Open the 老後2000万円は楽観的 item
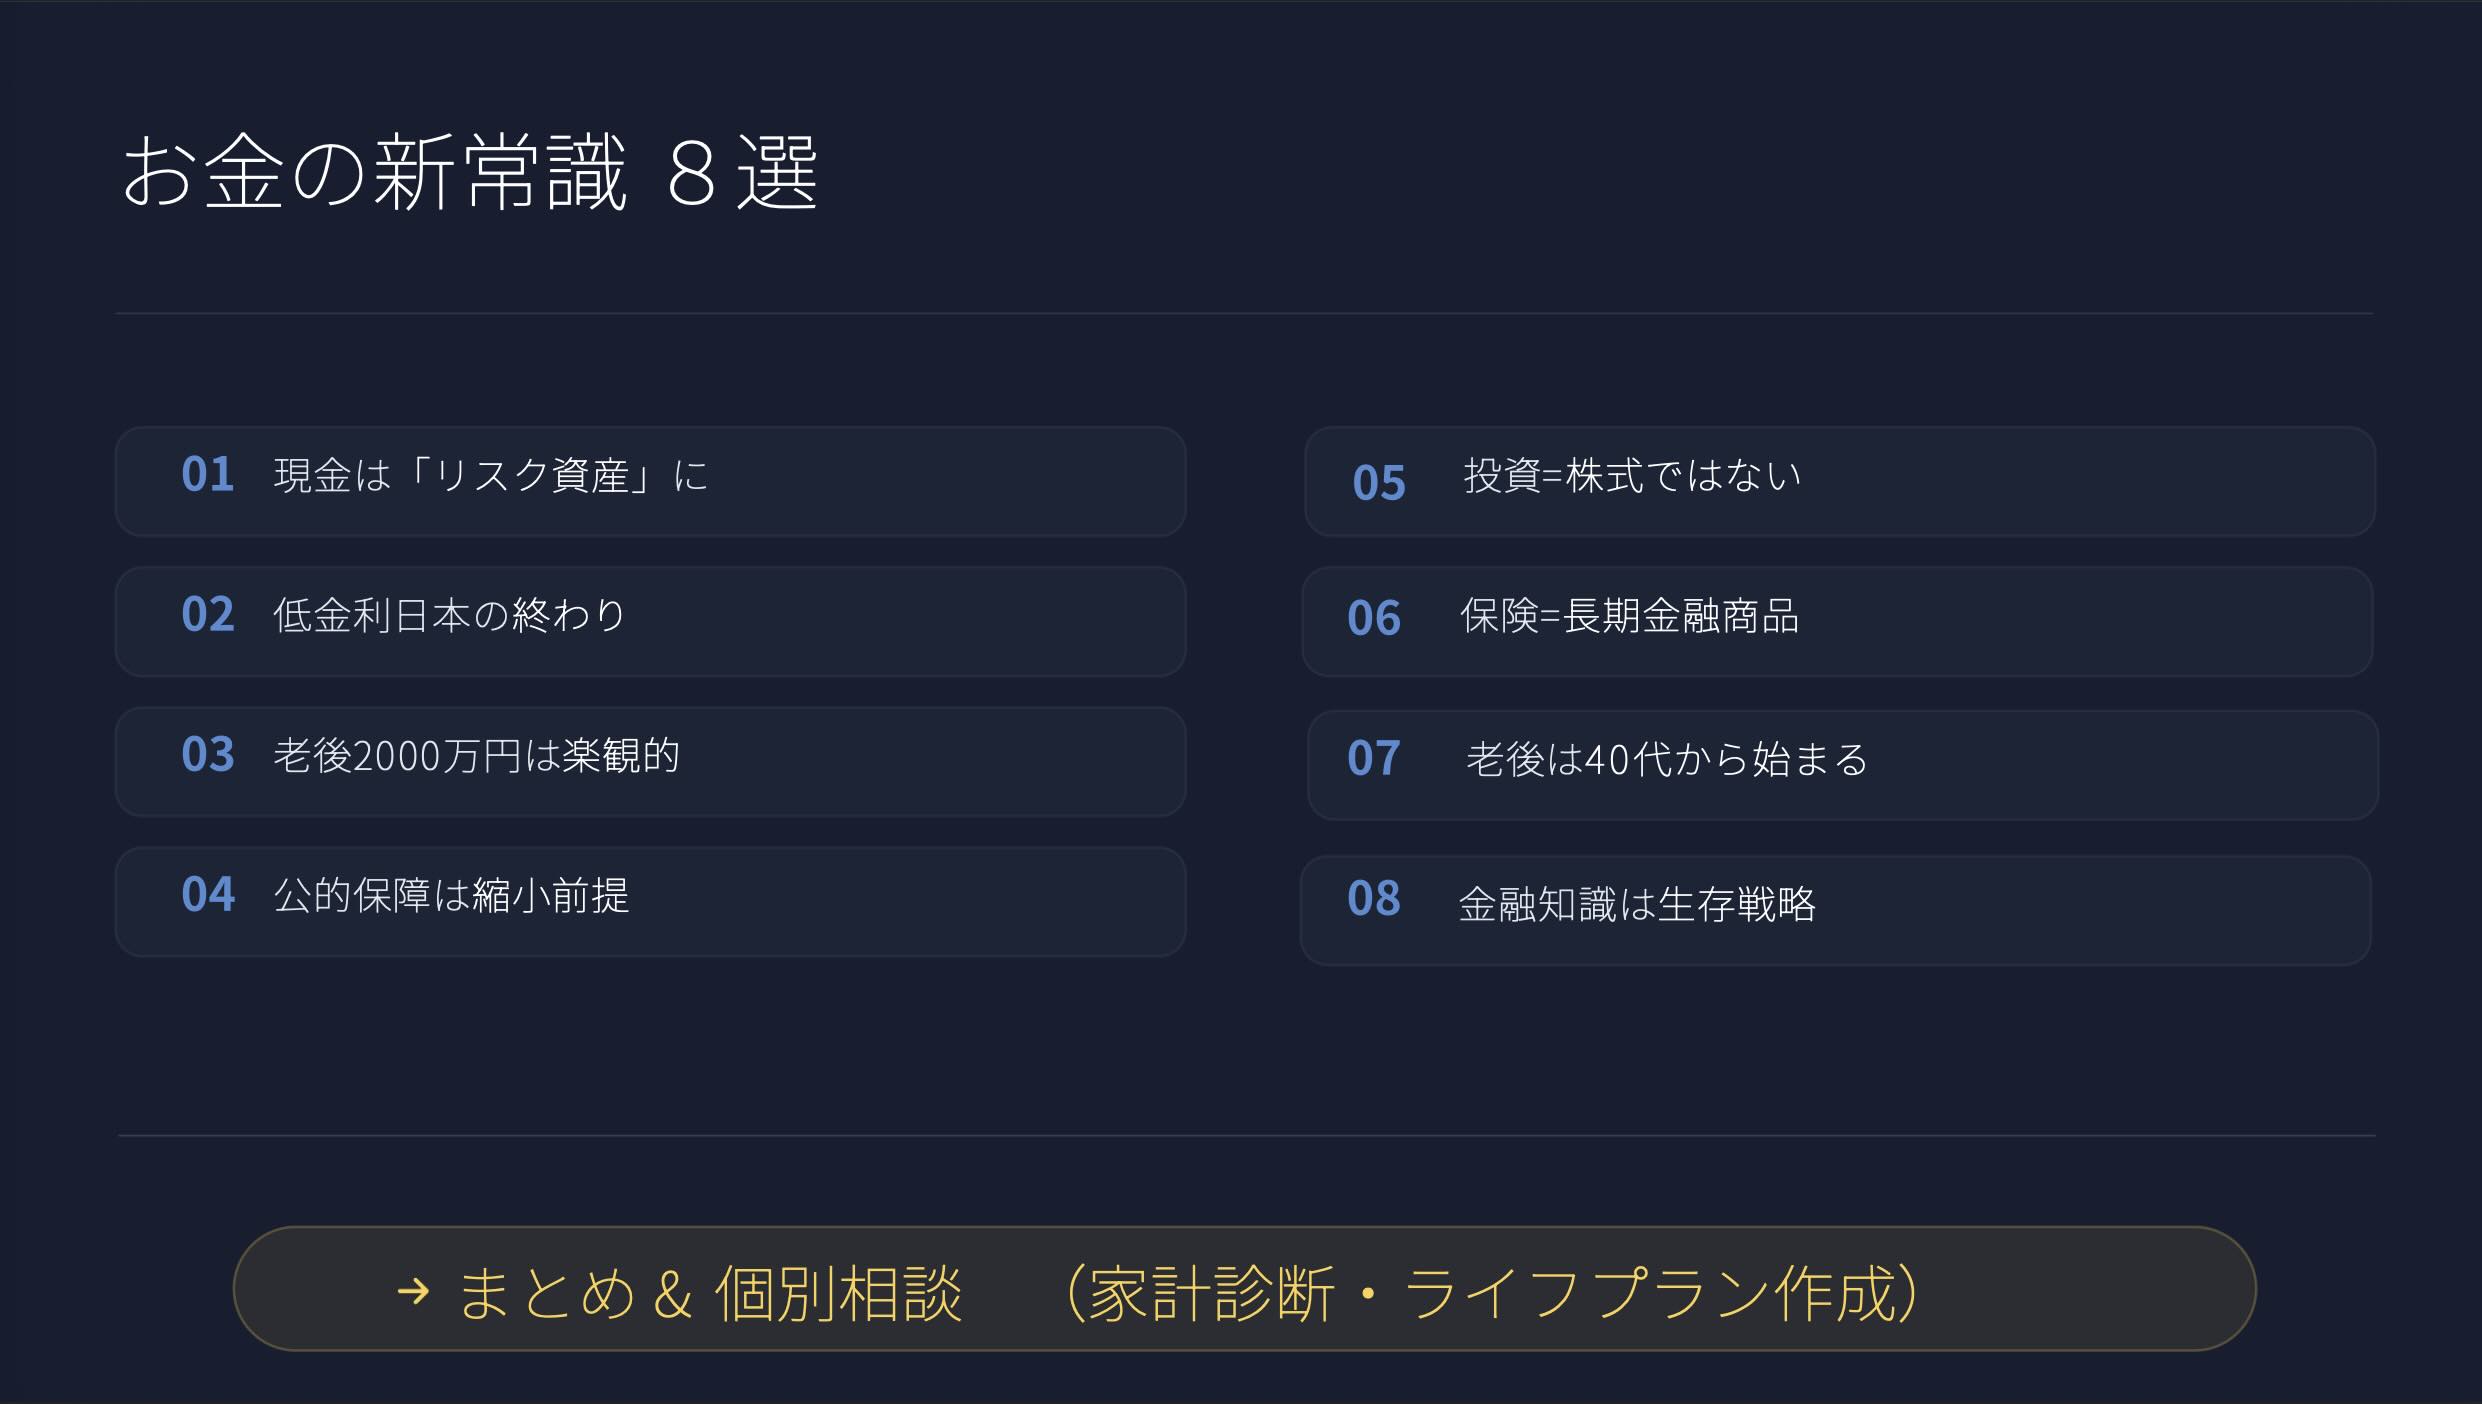2482x1404 pixels. click(476, 756)
